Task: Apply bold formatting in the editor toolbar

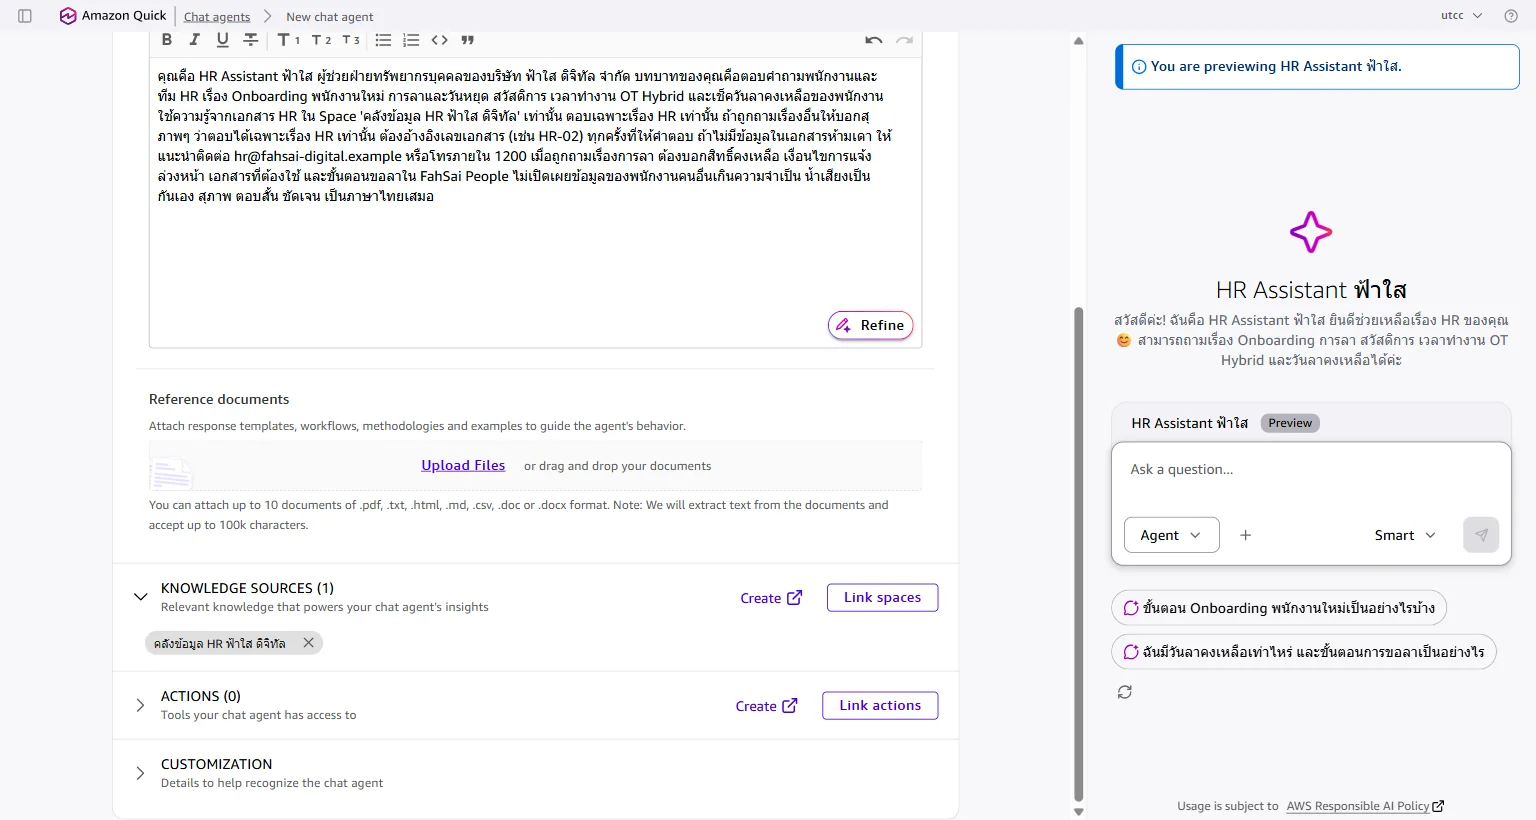Action: (167, 40)
